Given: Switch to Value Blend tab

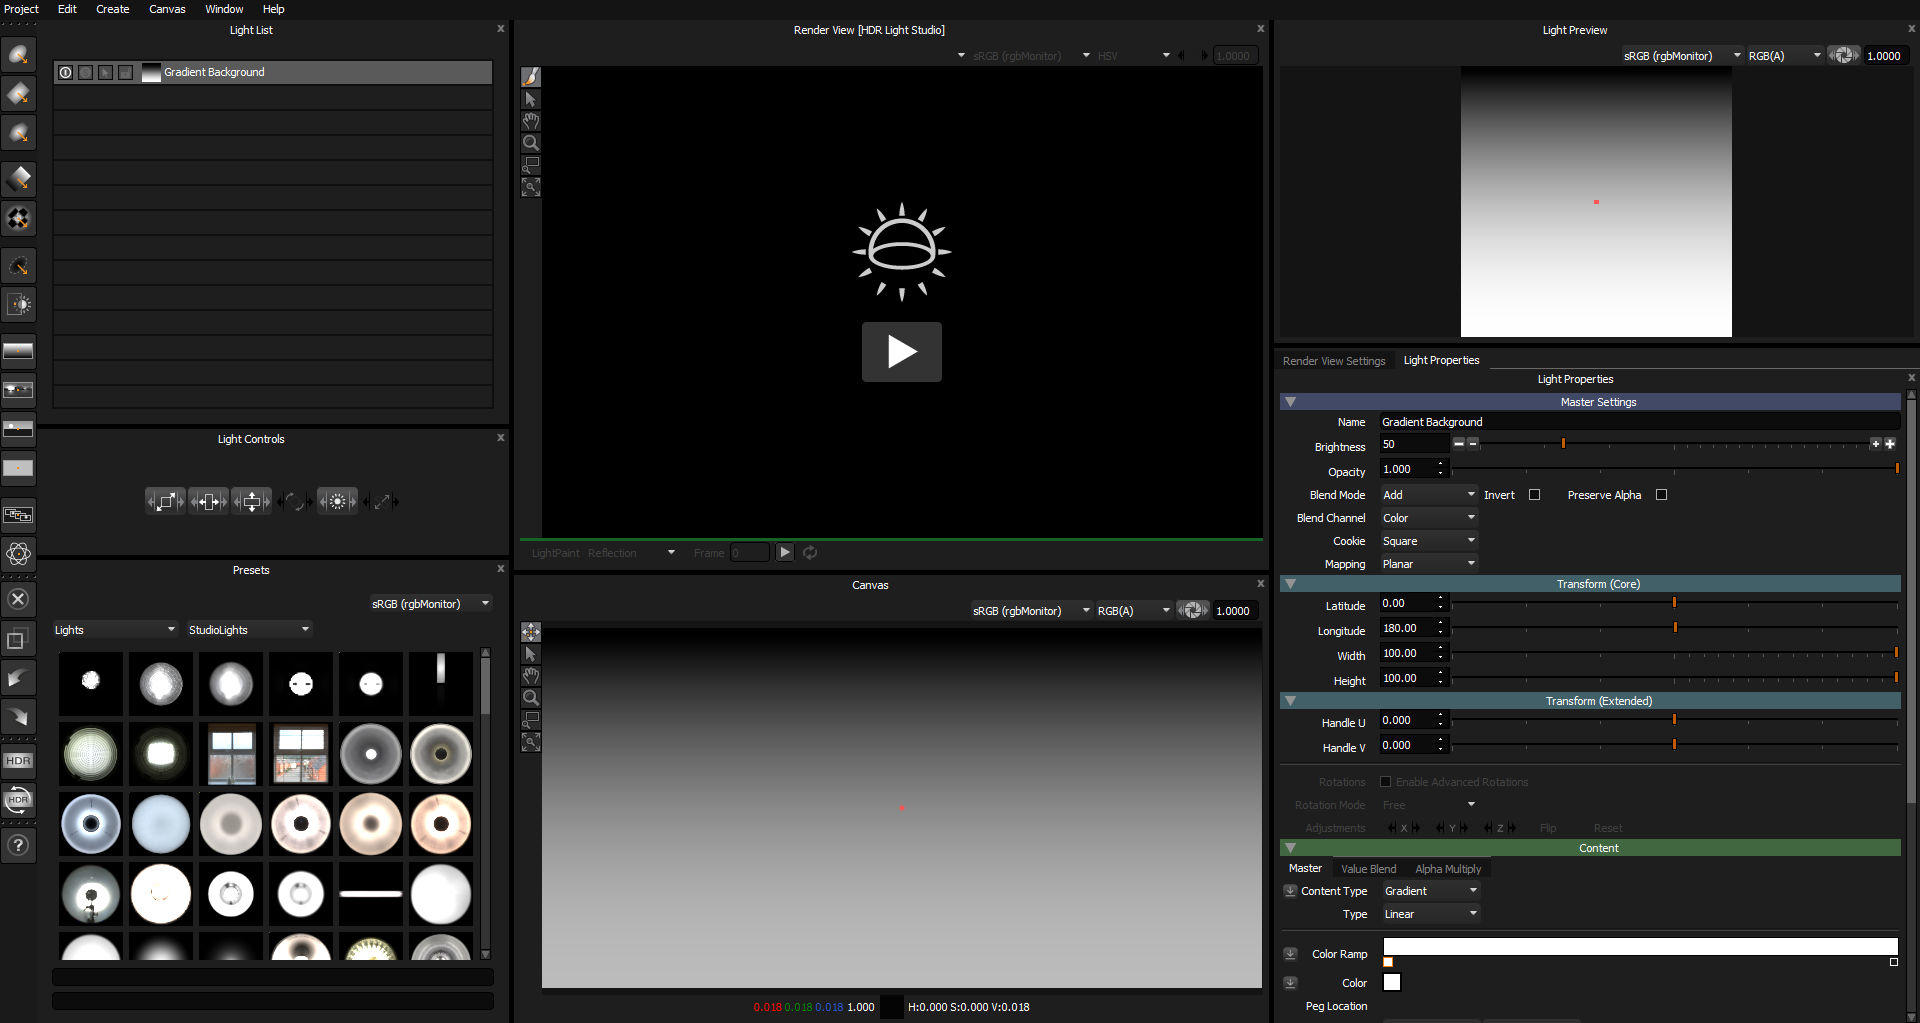Looking at the screenshot, I should click(1368, 869).
